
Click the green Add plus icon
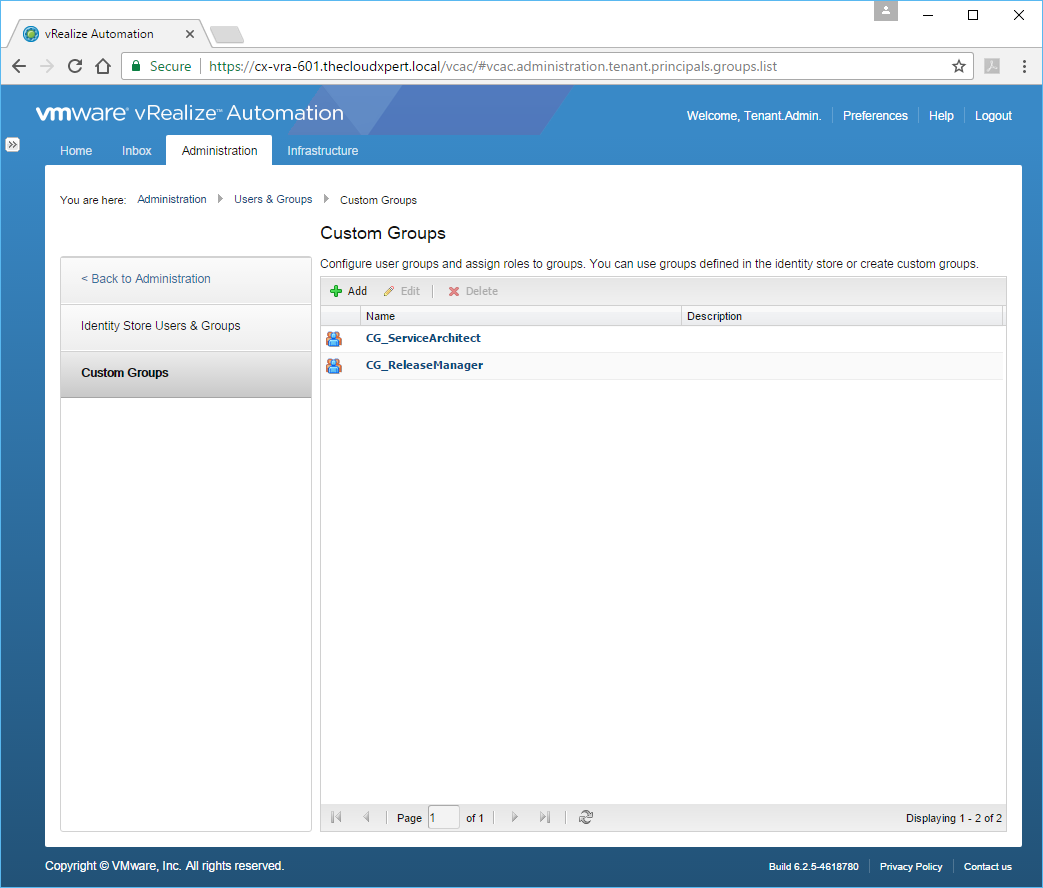(x=336, y=291)
